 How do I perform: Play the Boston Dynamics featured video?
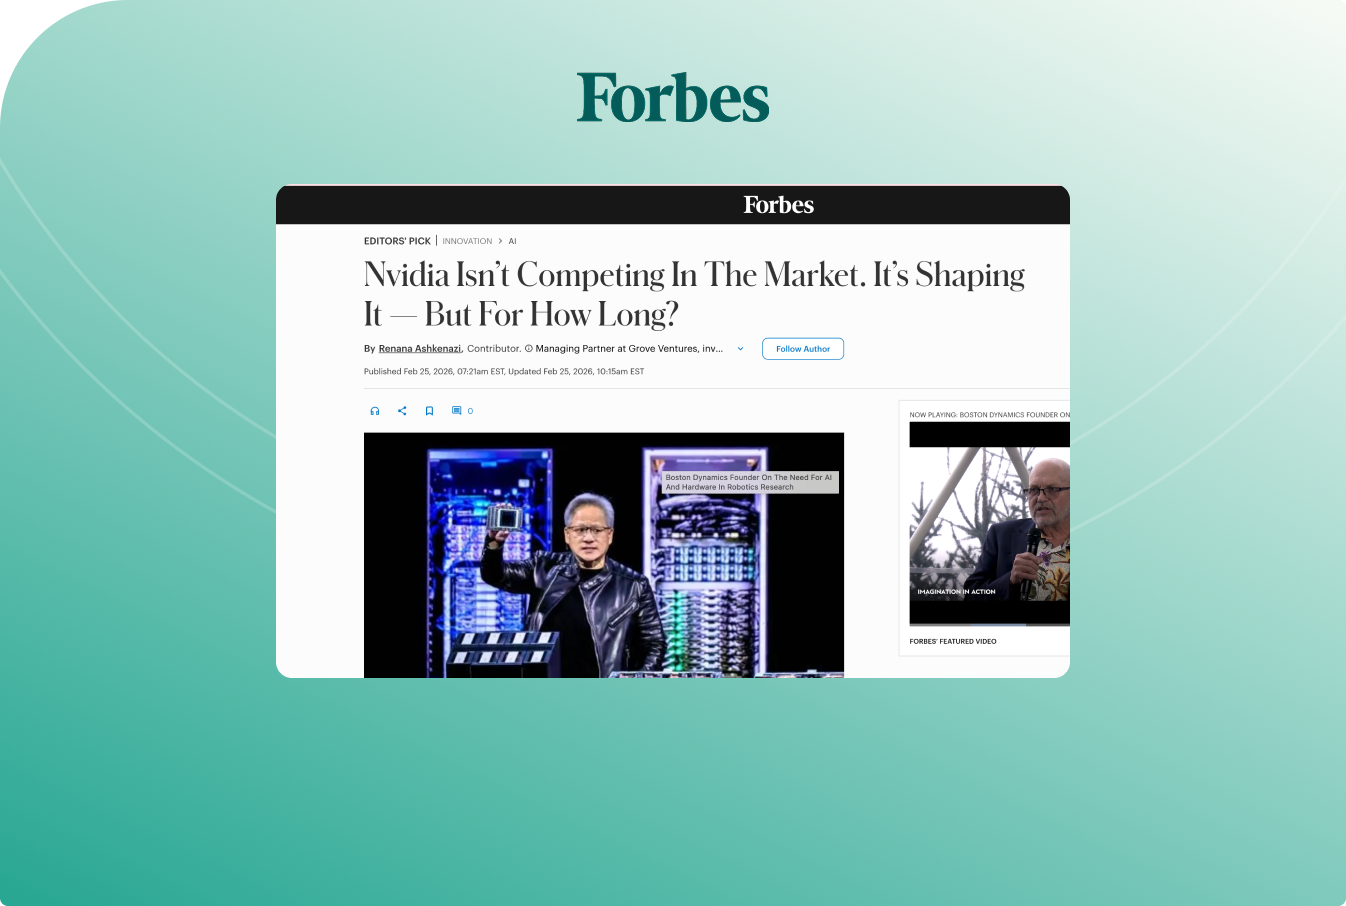point(989,523)
